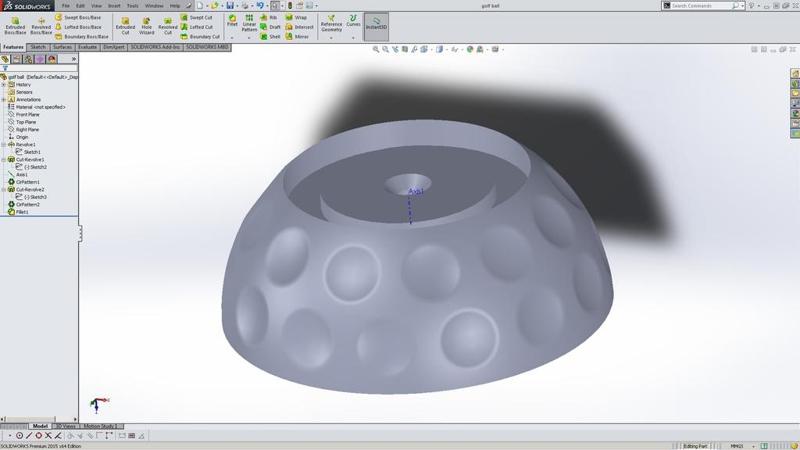
Task: Open Reference Geometry options
Action: [331, 23]
